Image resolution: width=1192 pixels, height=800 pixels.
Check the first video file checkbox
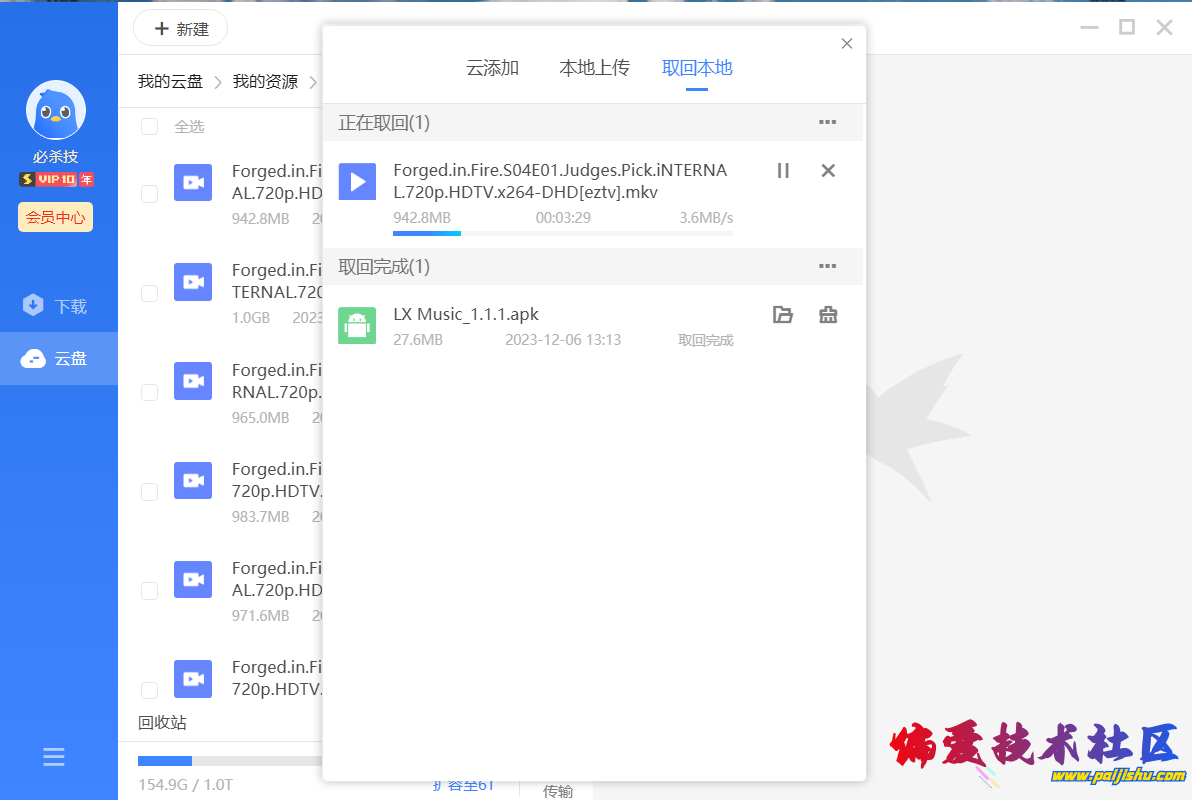point(149,194)
